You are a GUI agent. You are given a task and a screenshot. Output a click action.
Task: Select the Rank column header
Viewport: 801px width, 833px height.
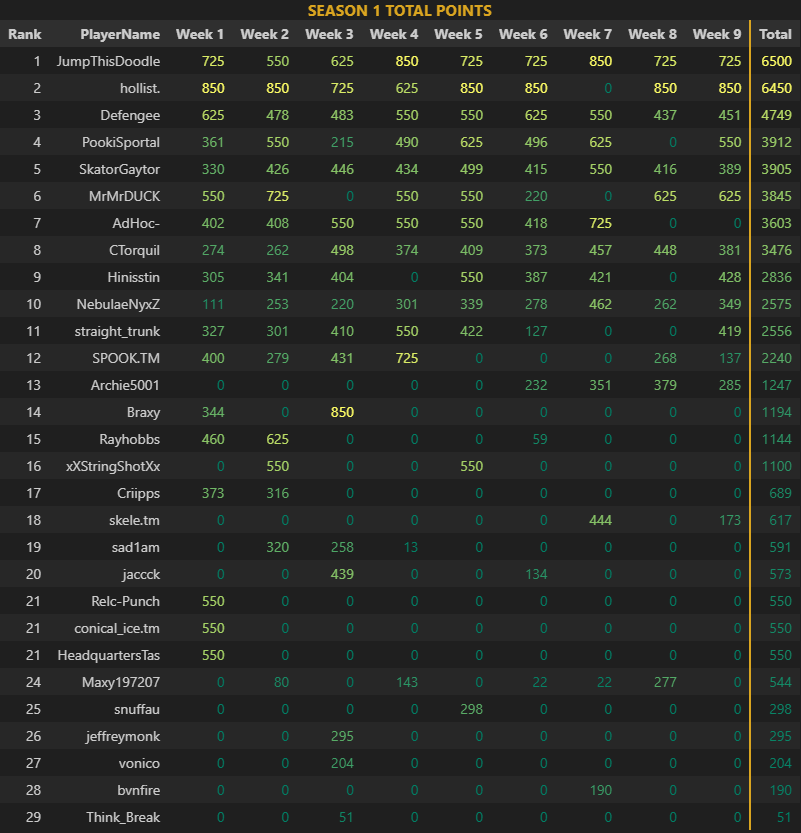coord(24,34)
